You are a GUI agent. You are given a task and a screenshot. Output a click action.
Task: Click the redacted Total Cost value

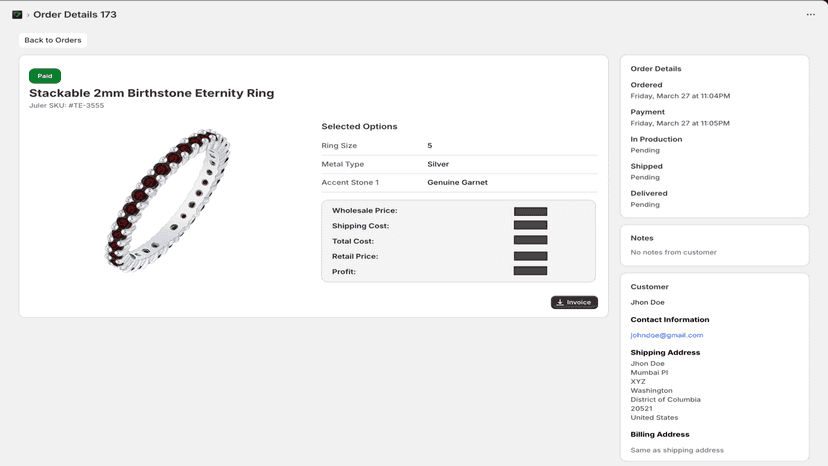(x=531, y=240)
